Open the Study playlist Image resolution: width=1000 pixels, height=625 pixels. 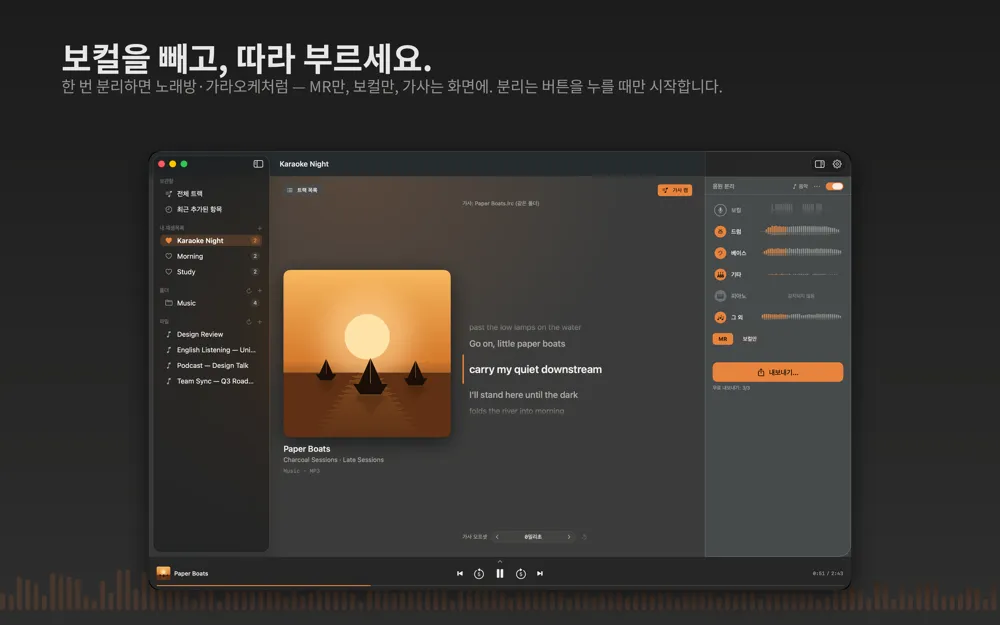coord(210,272)
